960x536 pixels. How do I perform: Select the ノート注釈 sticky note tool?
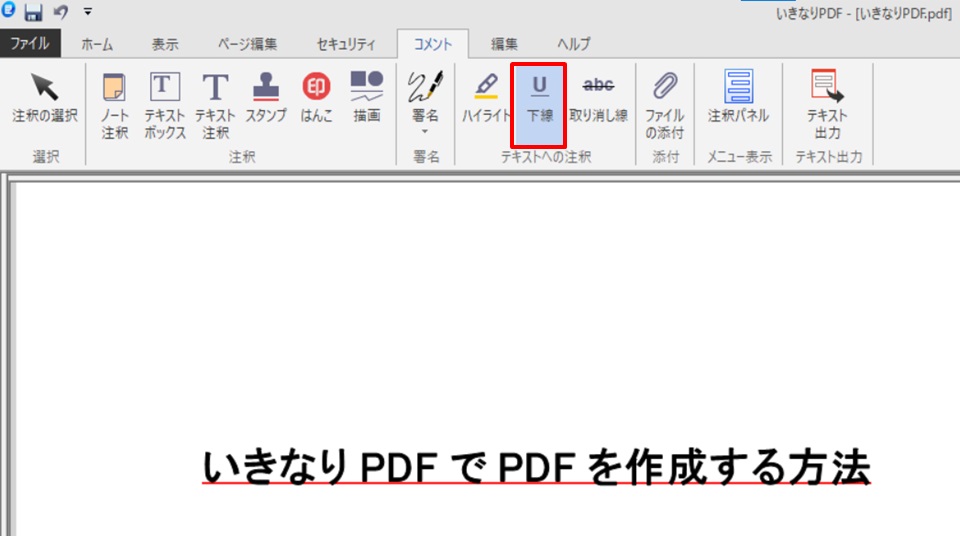[x=114, y=105]
